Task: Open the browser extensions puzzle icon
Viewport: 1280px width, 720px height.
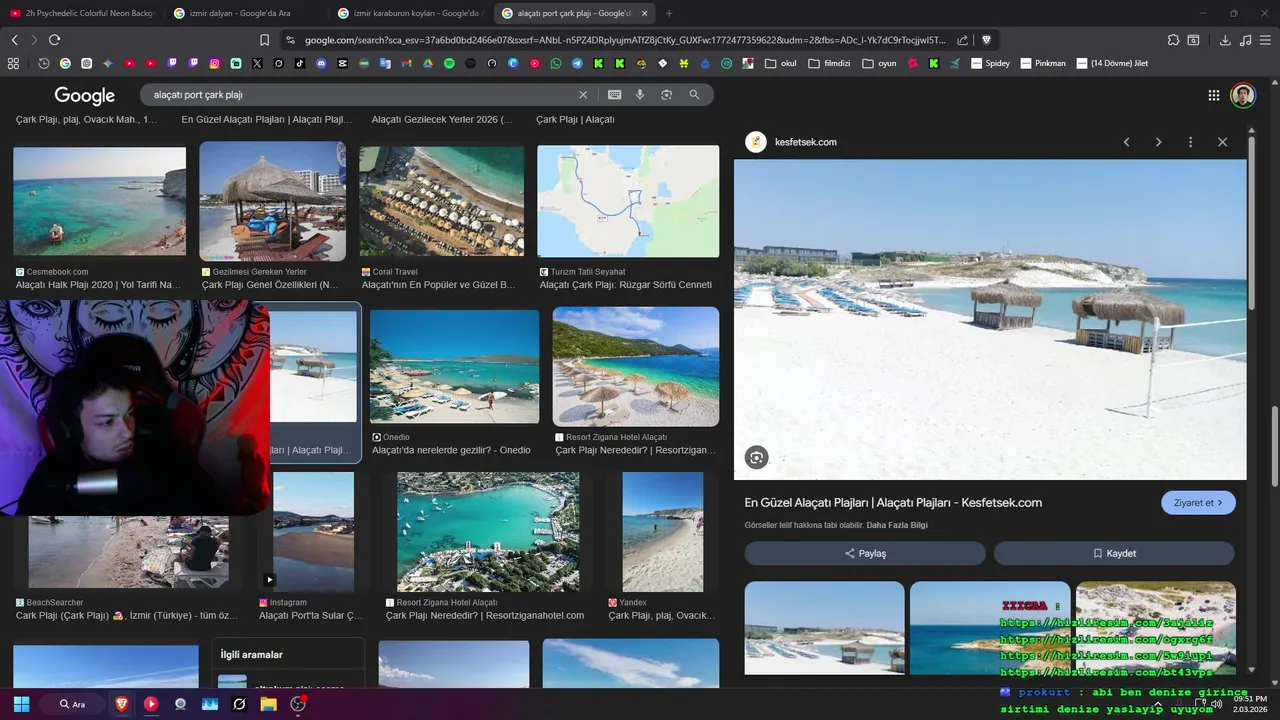Action: pos(1173,40)
